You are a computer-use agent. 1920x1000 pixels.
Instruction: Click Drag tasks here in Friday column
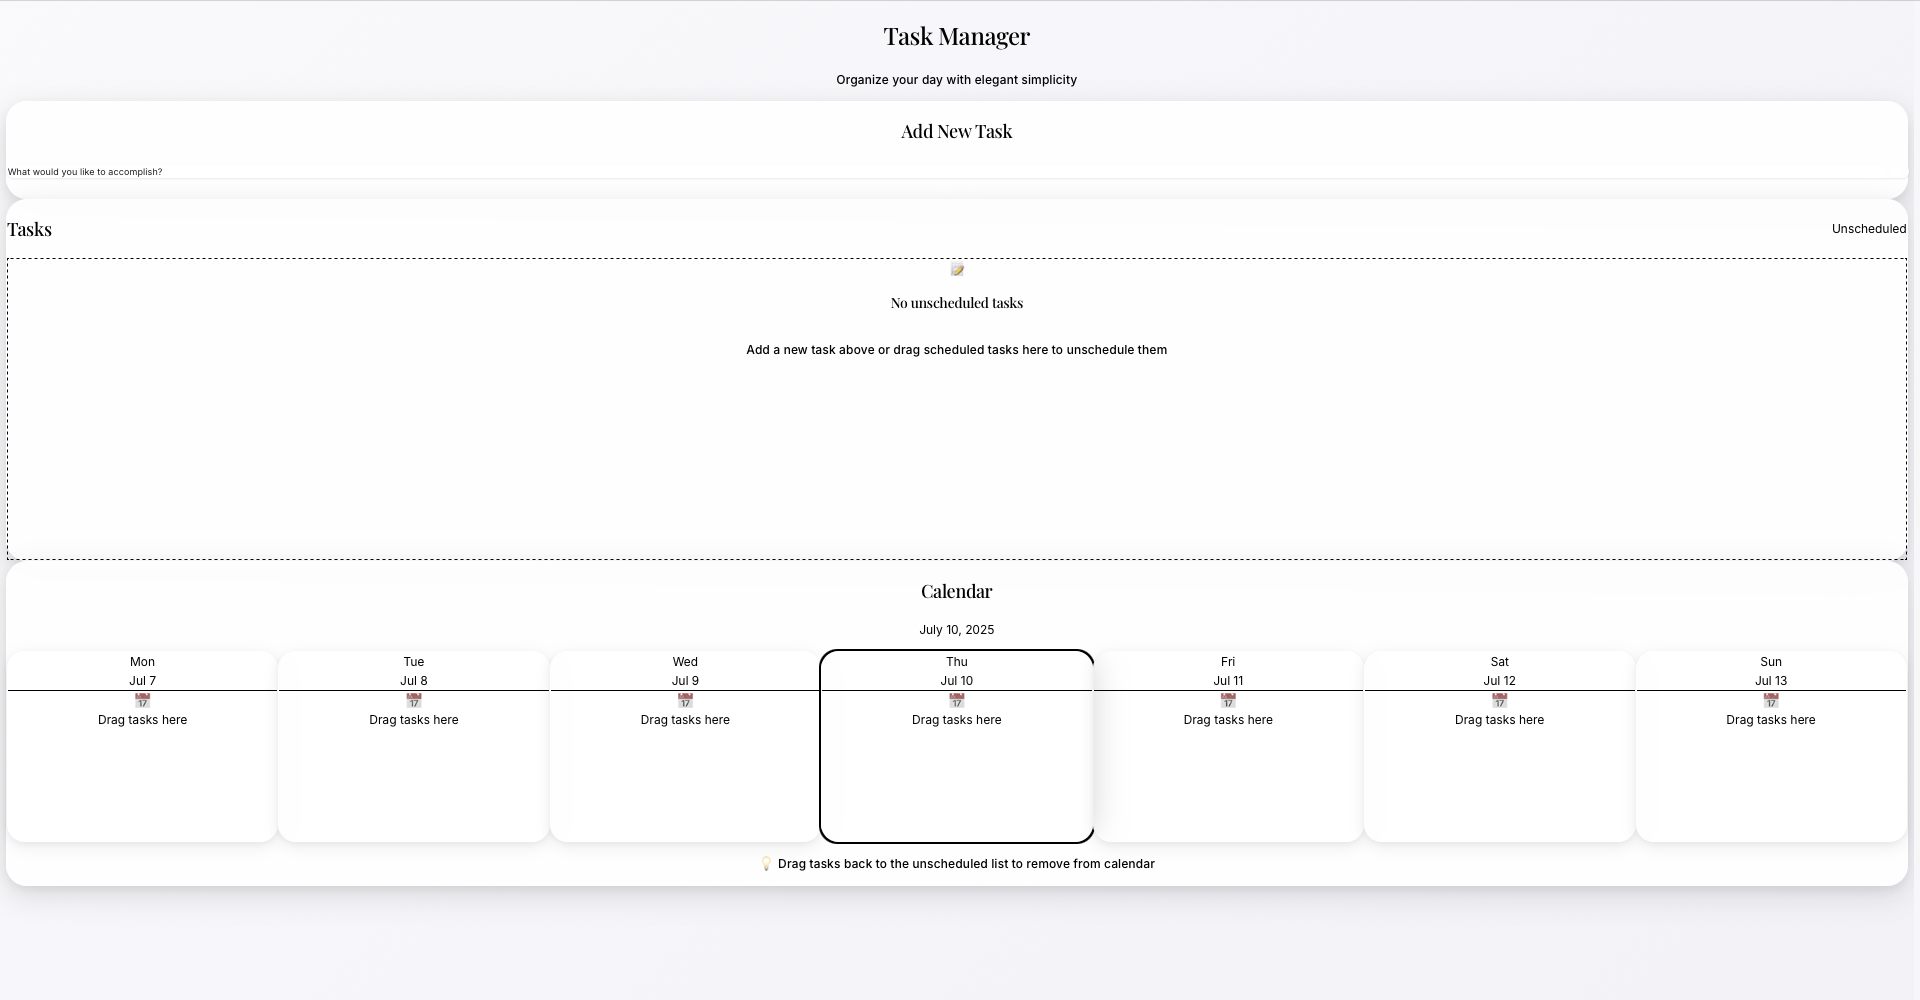click(x=1228, y=720)
